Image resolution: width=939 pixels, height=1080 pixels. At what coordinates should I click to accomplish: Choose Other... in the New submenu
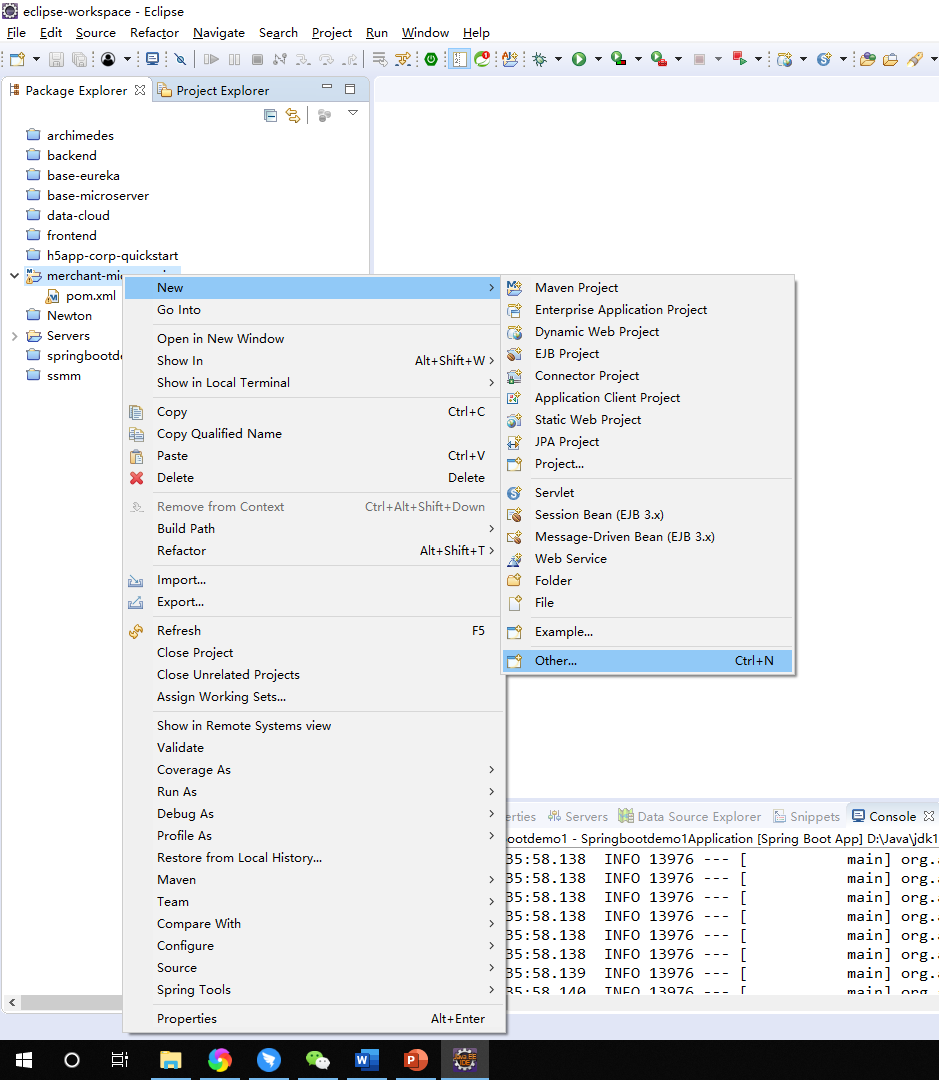pos(648,661)
